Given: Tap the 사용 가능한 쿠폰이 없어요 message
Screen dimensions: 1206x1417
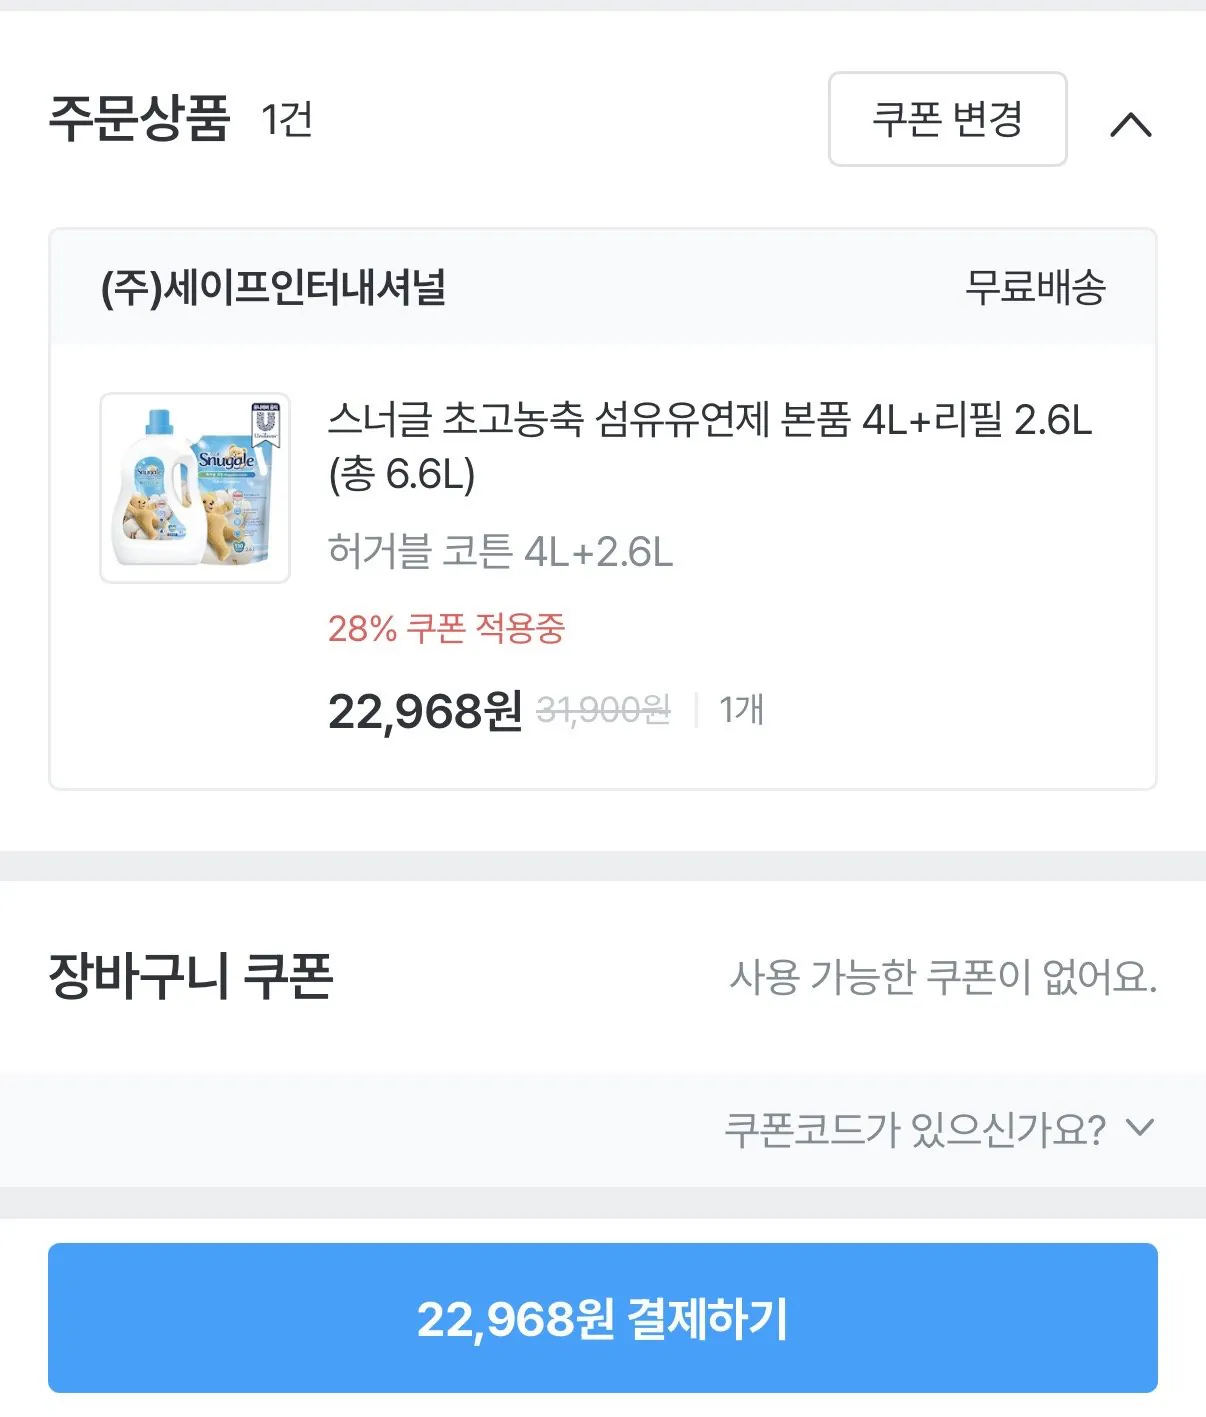Looking at the screenshot, I should (x=942, y=977).
